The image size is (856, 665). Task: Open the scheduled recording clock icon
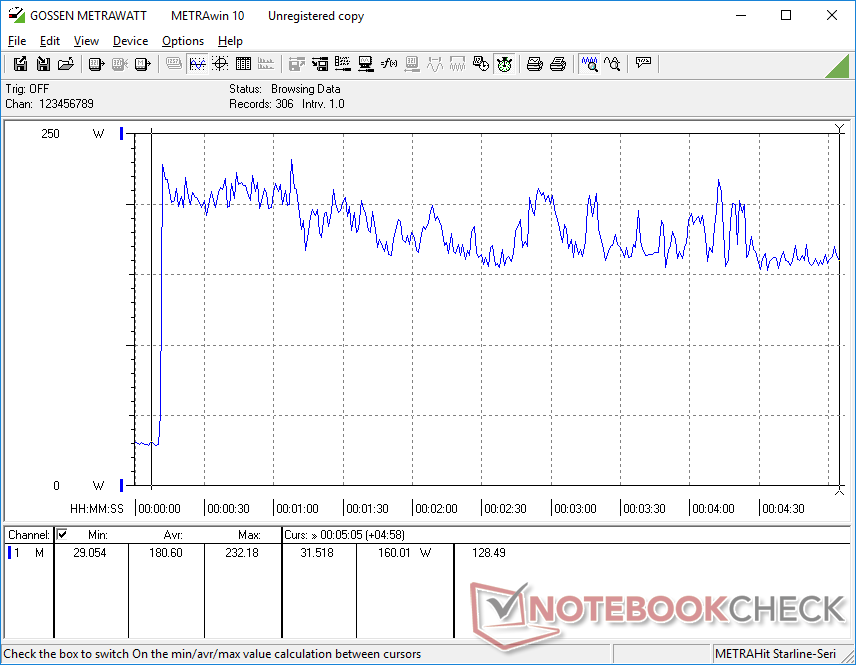481,64
